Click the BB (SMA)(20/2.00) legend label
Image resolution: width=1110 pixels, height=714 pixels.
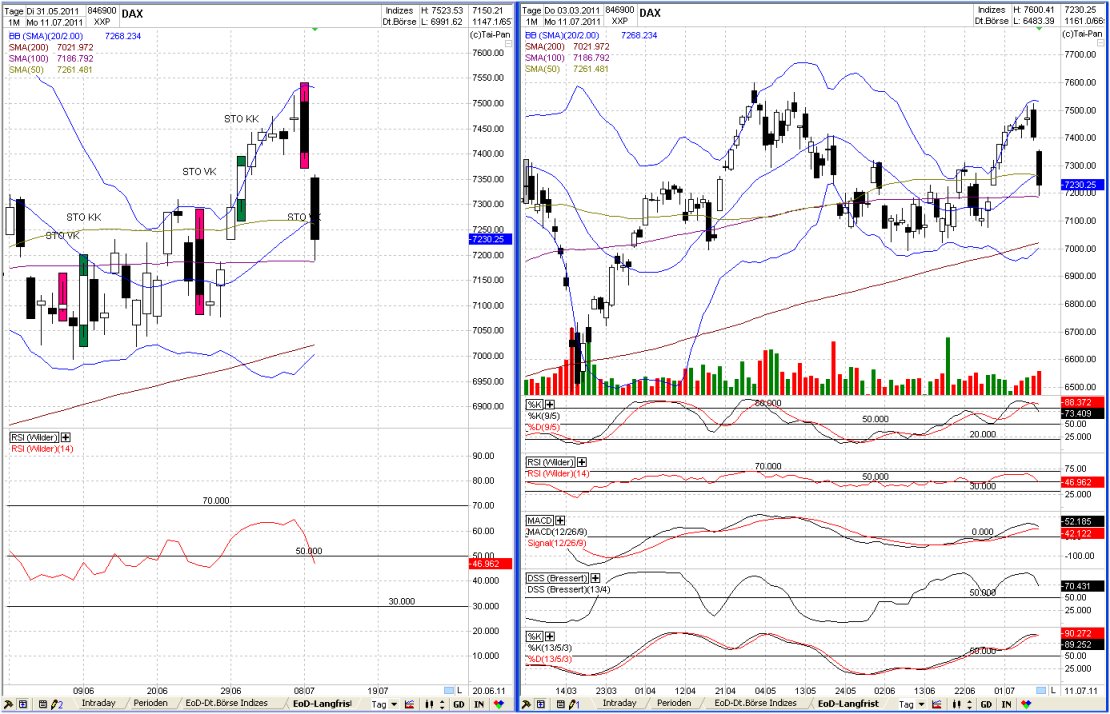coord(45,34)
